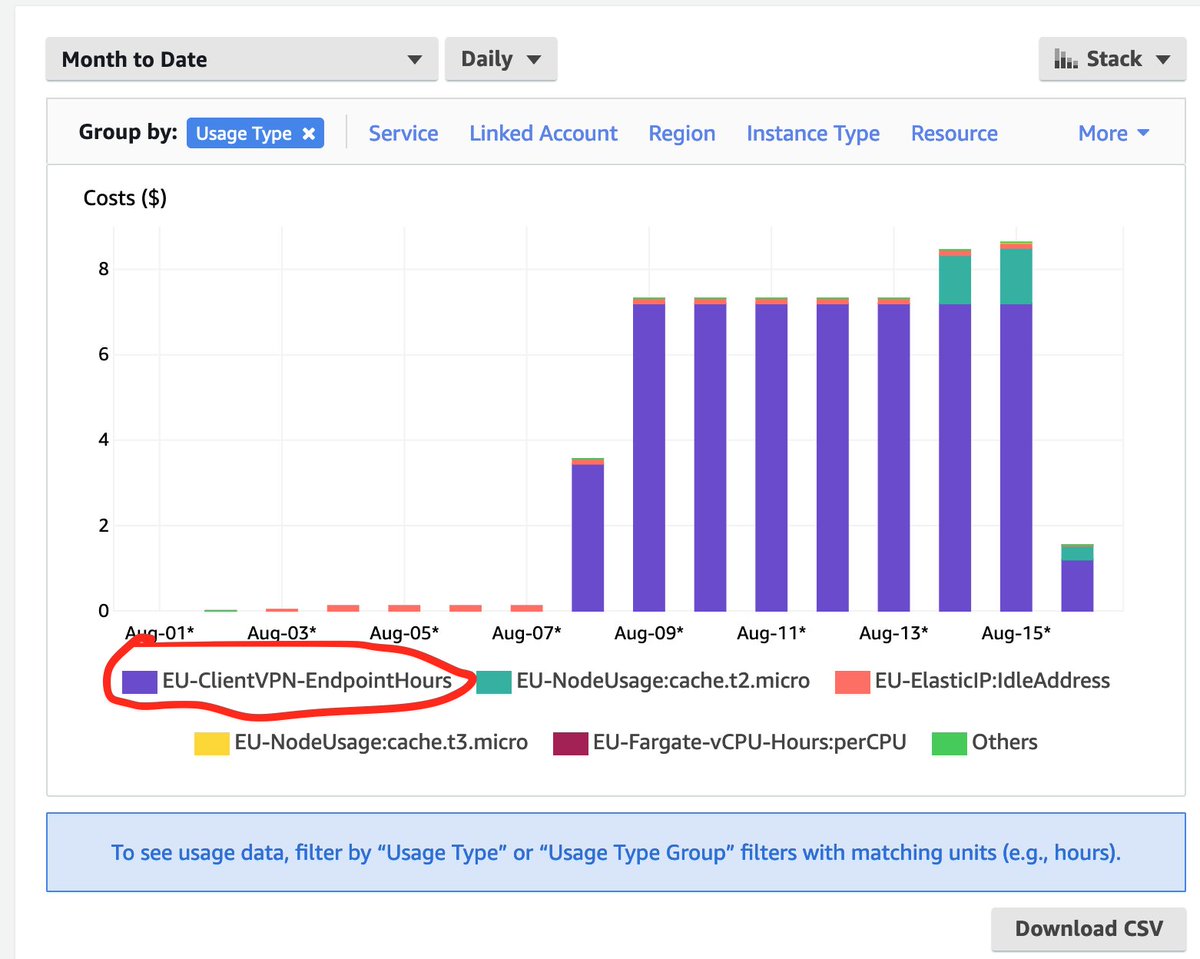The width and height of the screenshot is (1200, 959).
Task: Click the Aug-15 purple bar
Action: tap(1016, 457)
